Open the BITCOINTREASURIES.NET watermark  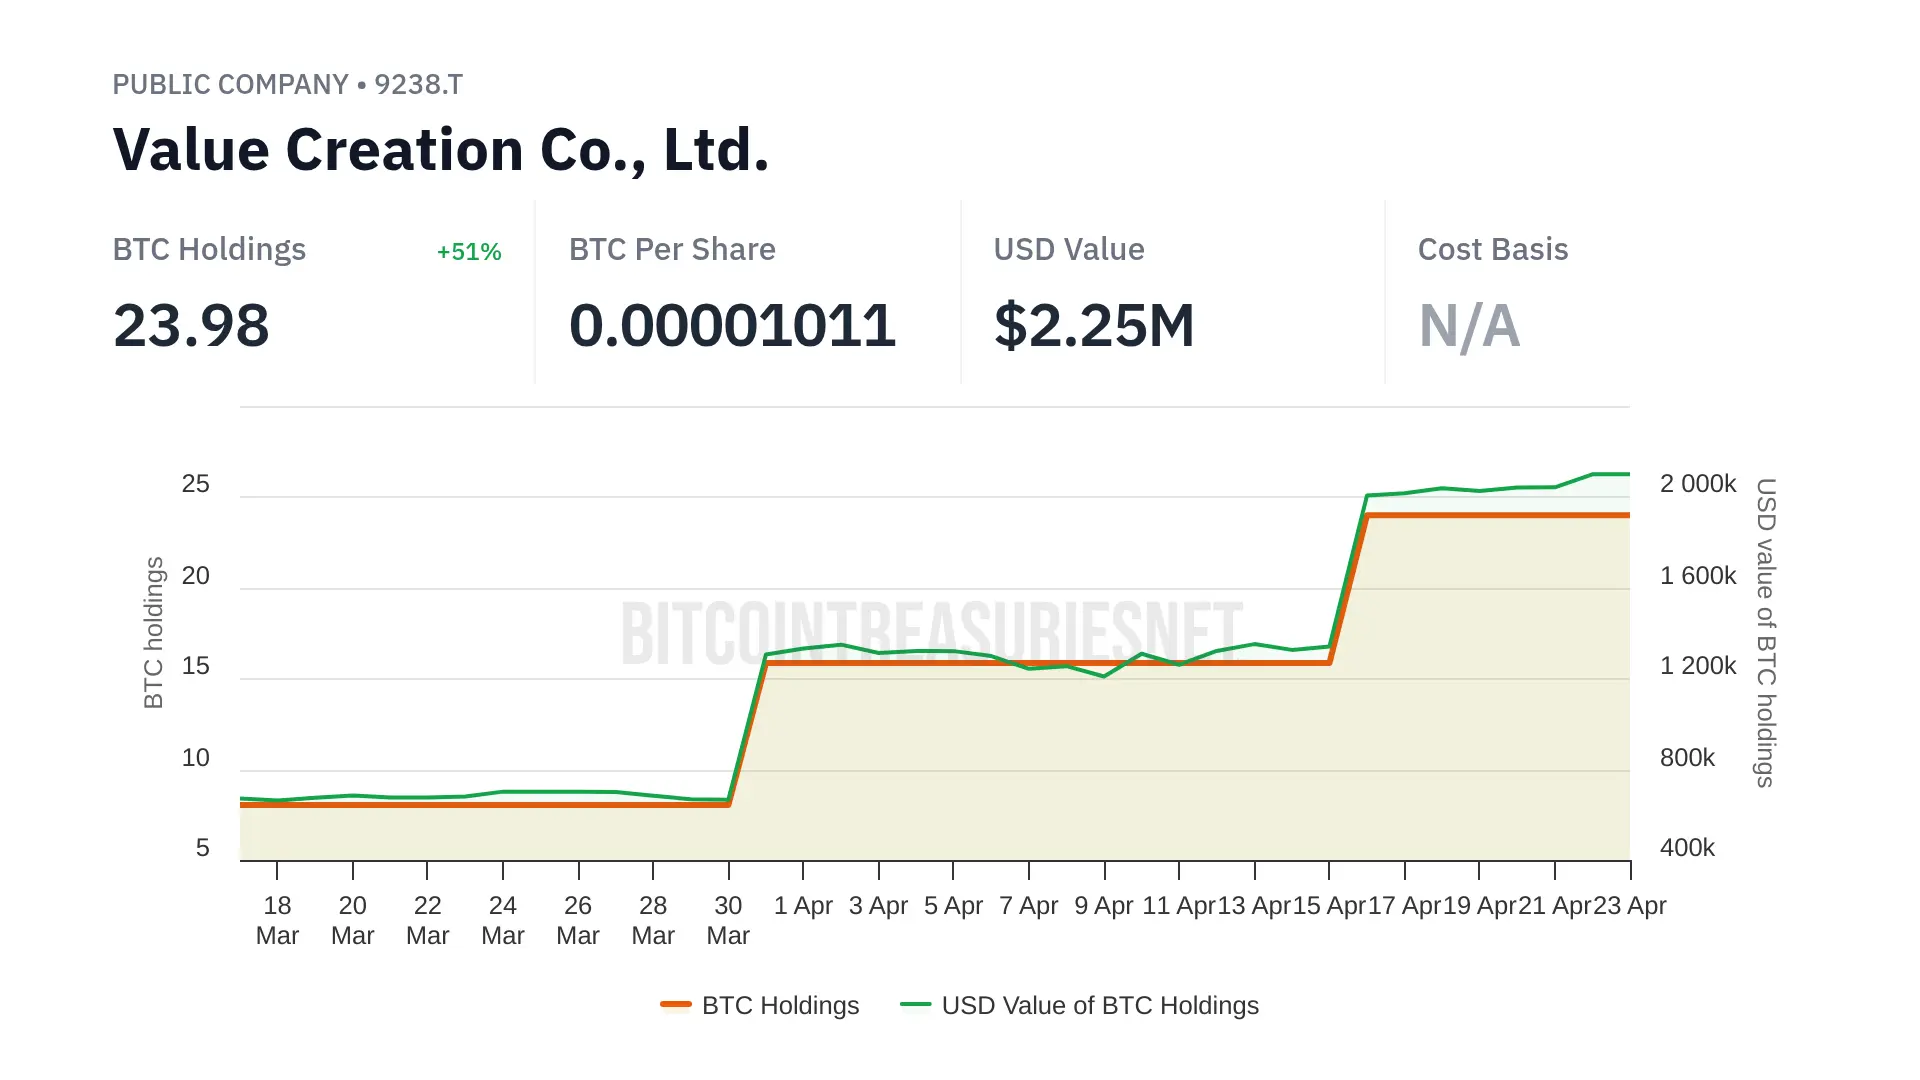point(931,634)
